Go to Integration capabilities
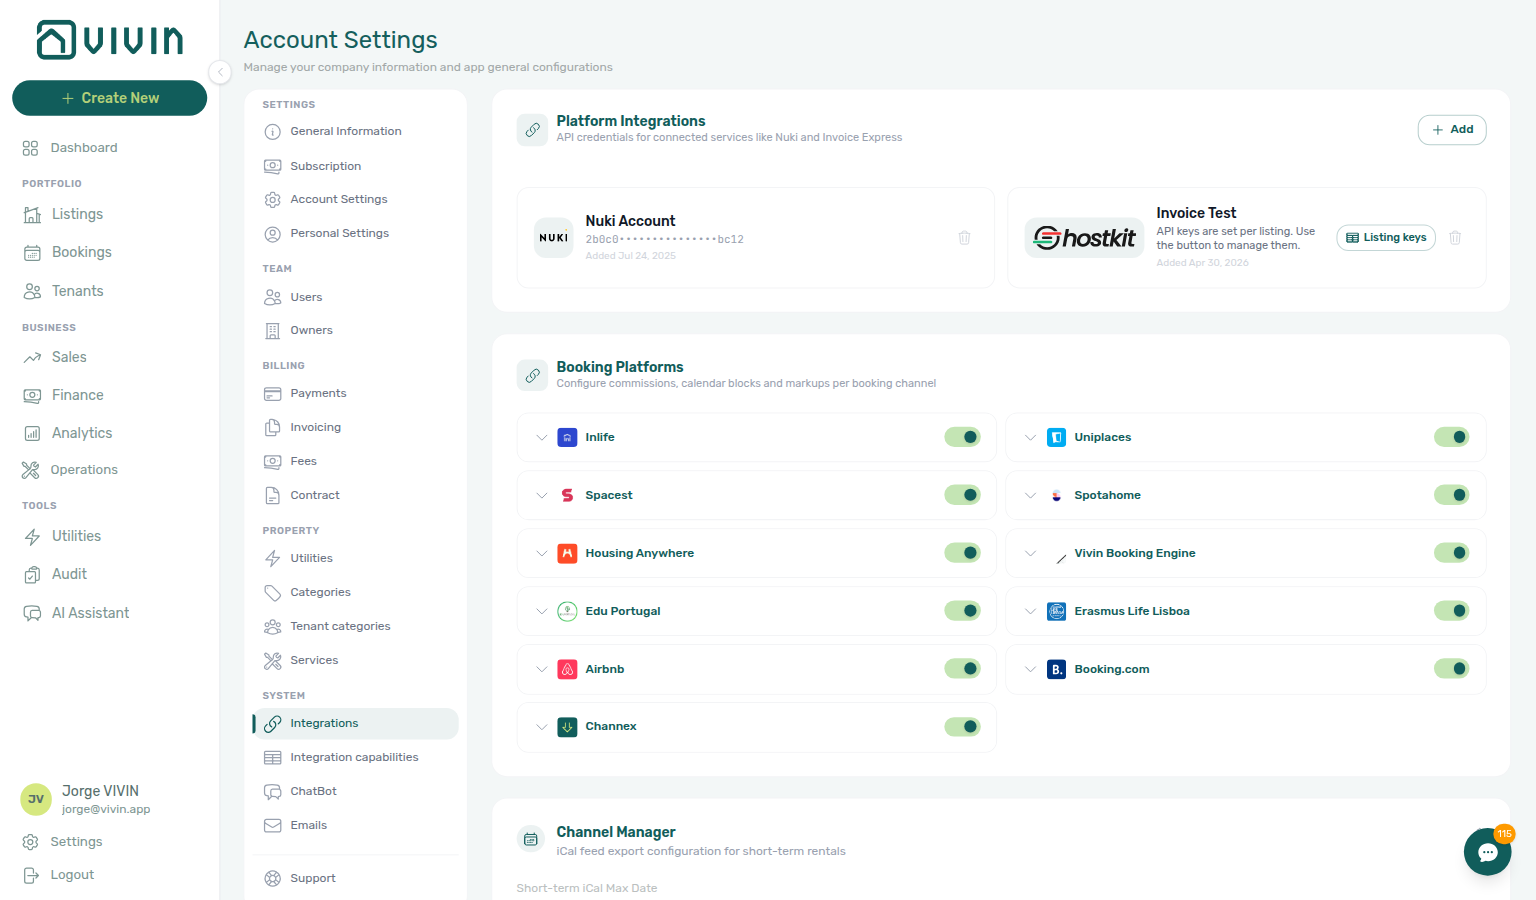 pos(355,758)
